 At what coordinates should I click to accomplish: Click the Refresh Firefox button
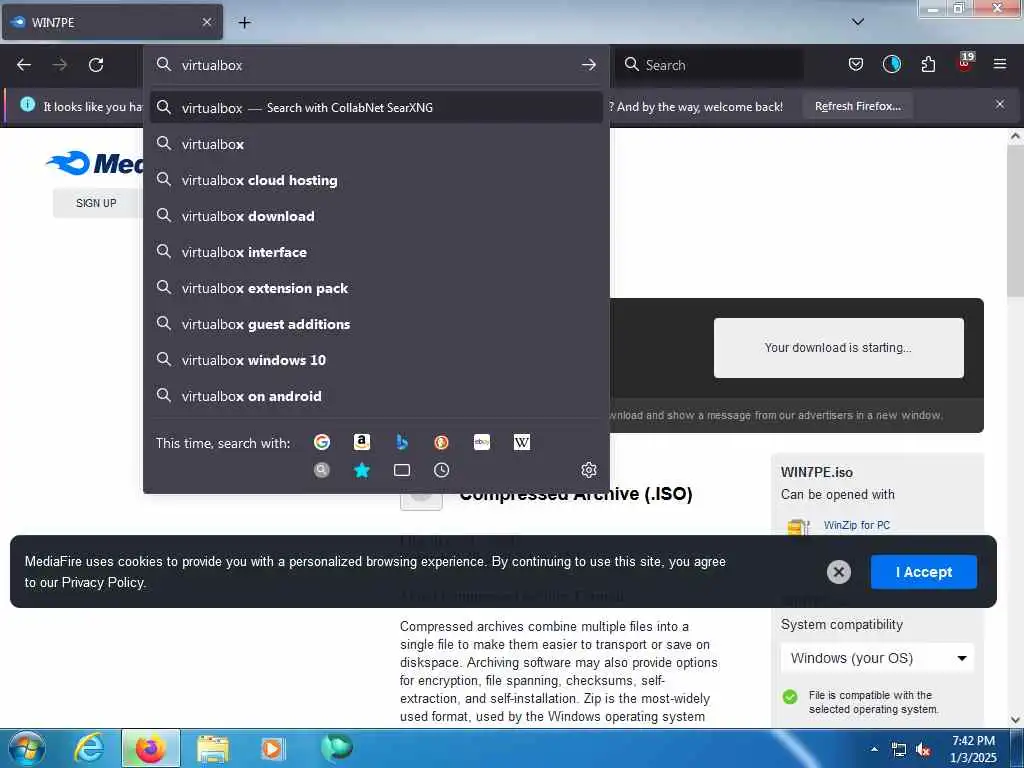858,106
